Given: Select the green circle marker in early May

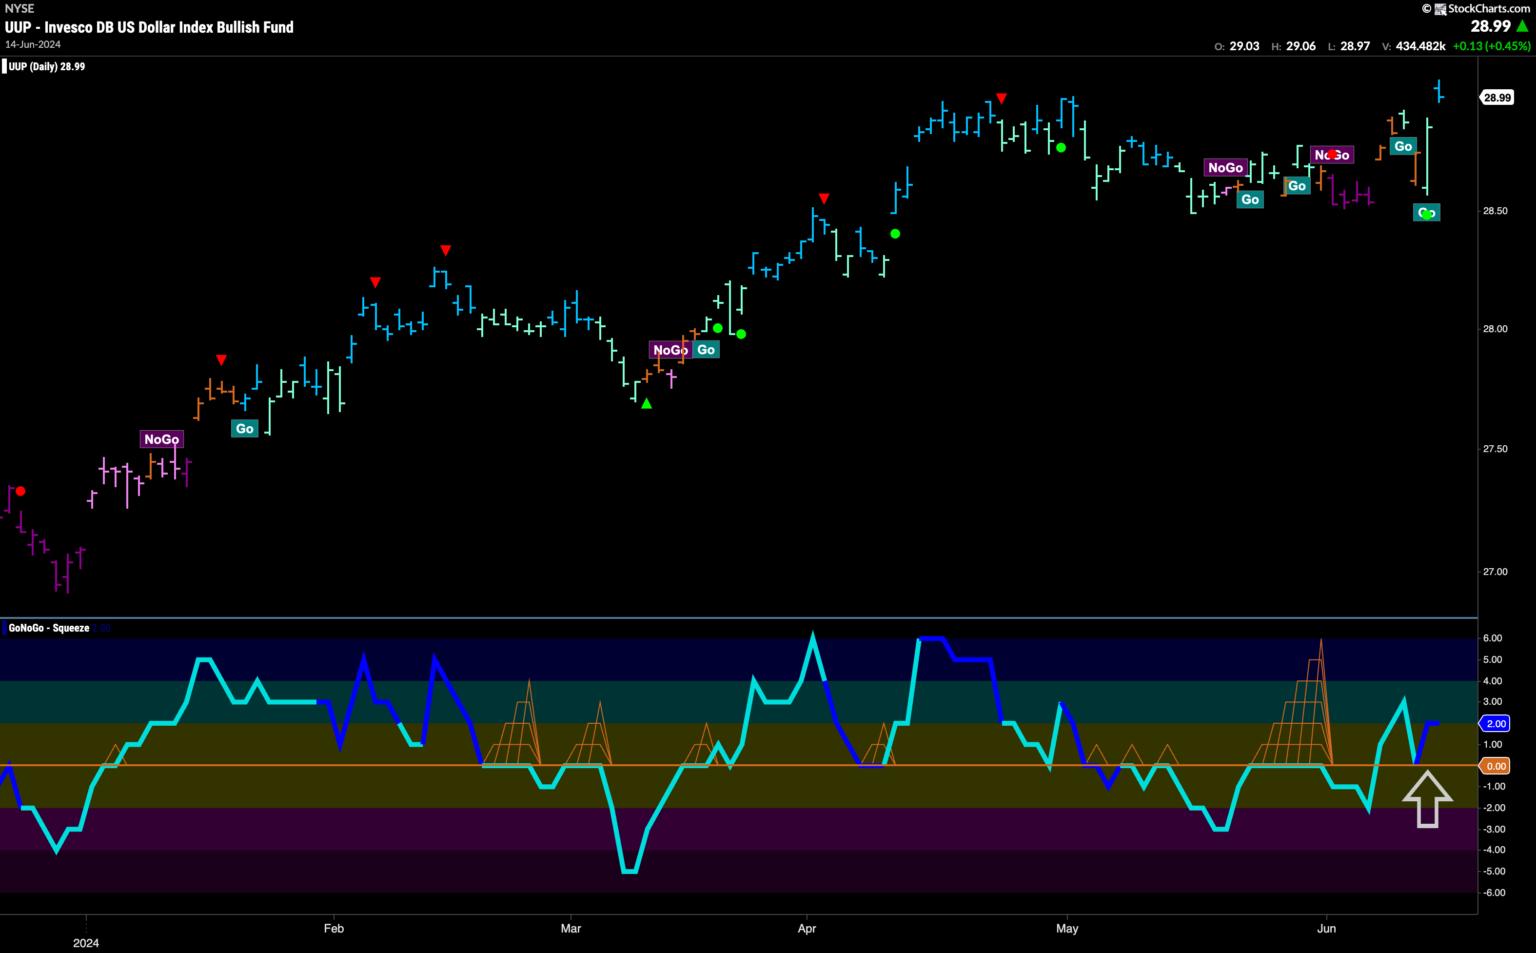Looking at the screenshot, I should pos(1061,148).
